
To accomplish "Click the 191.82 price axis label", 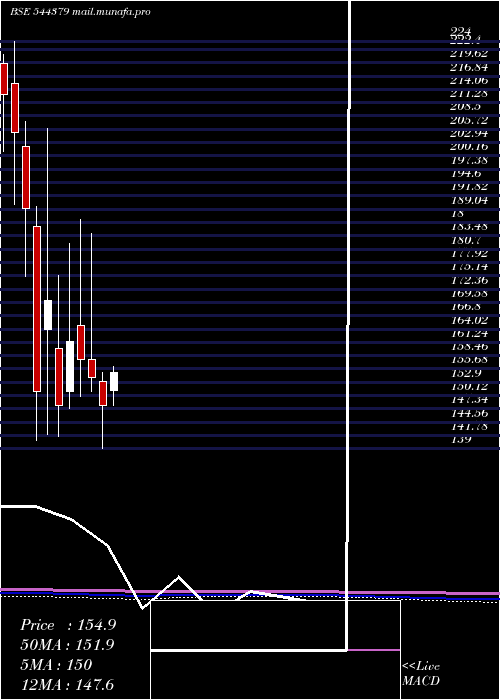I will pos(469,187).
